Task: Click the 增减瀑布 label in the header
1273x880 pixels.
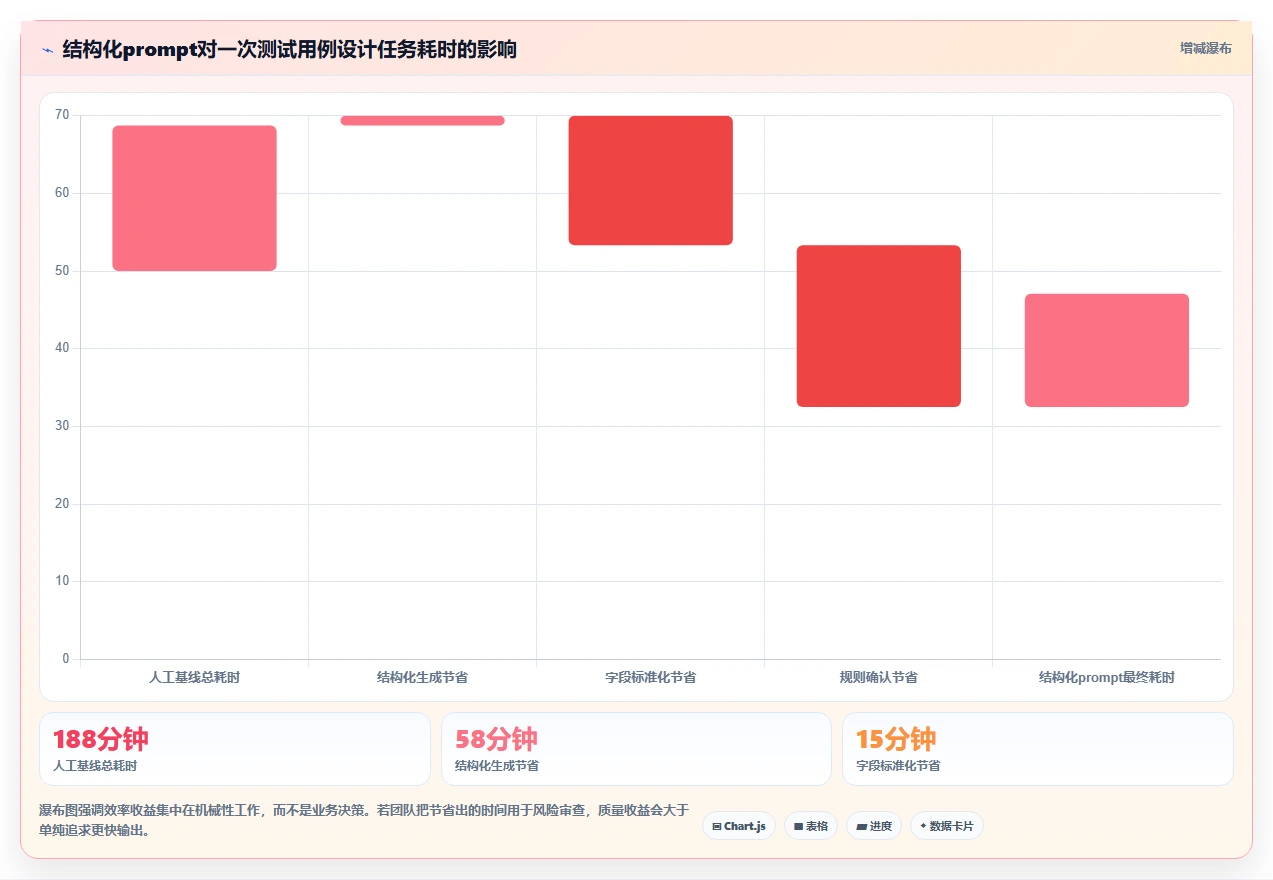Action: click(1205, 48)
